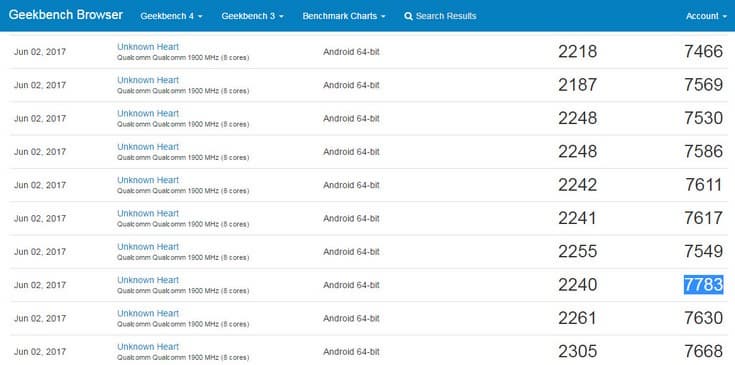Click Jun 02, 2017 in the 7466 row
Image resolution: width=735 pixels, height=365 pixels.
click(x=40, y=52)
